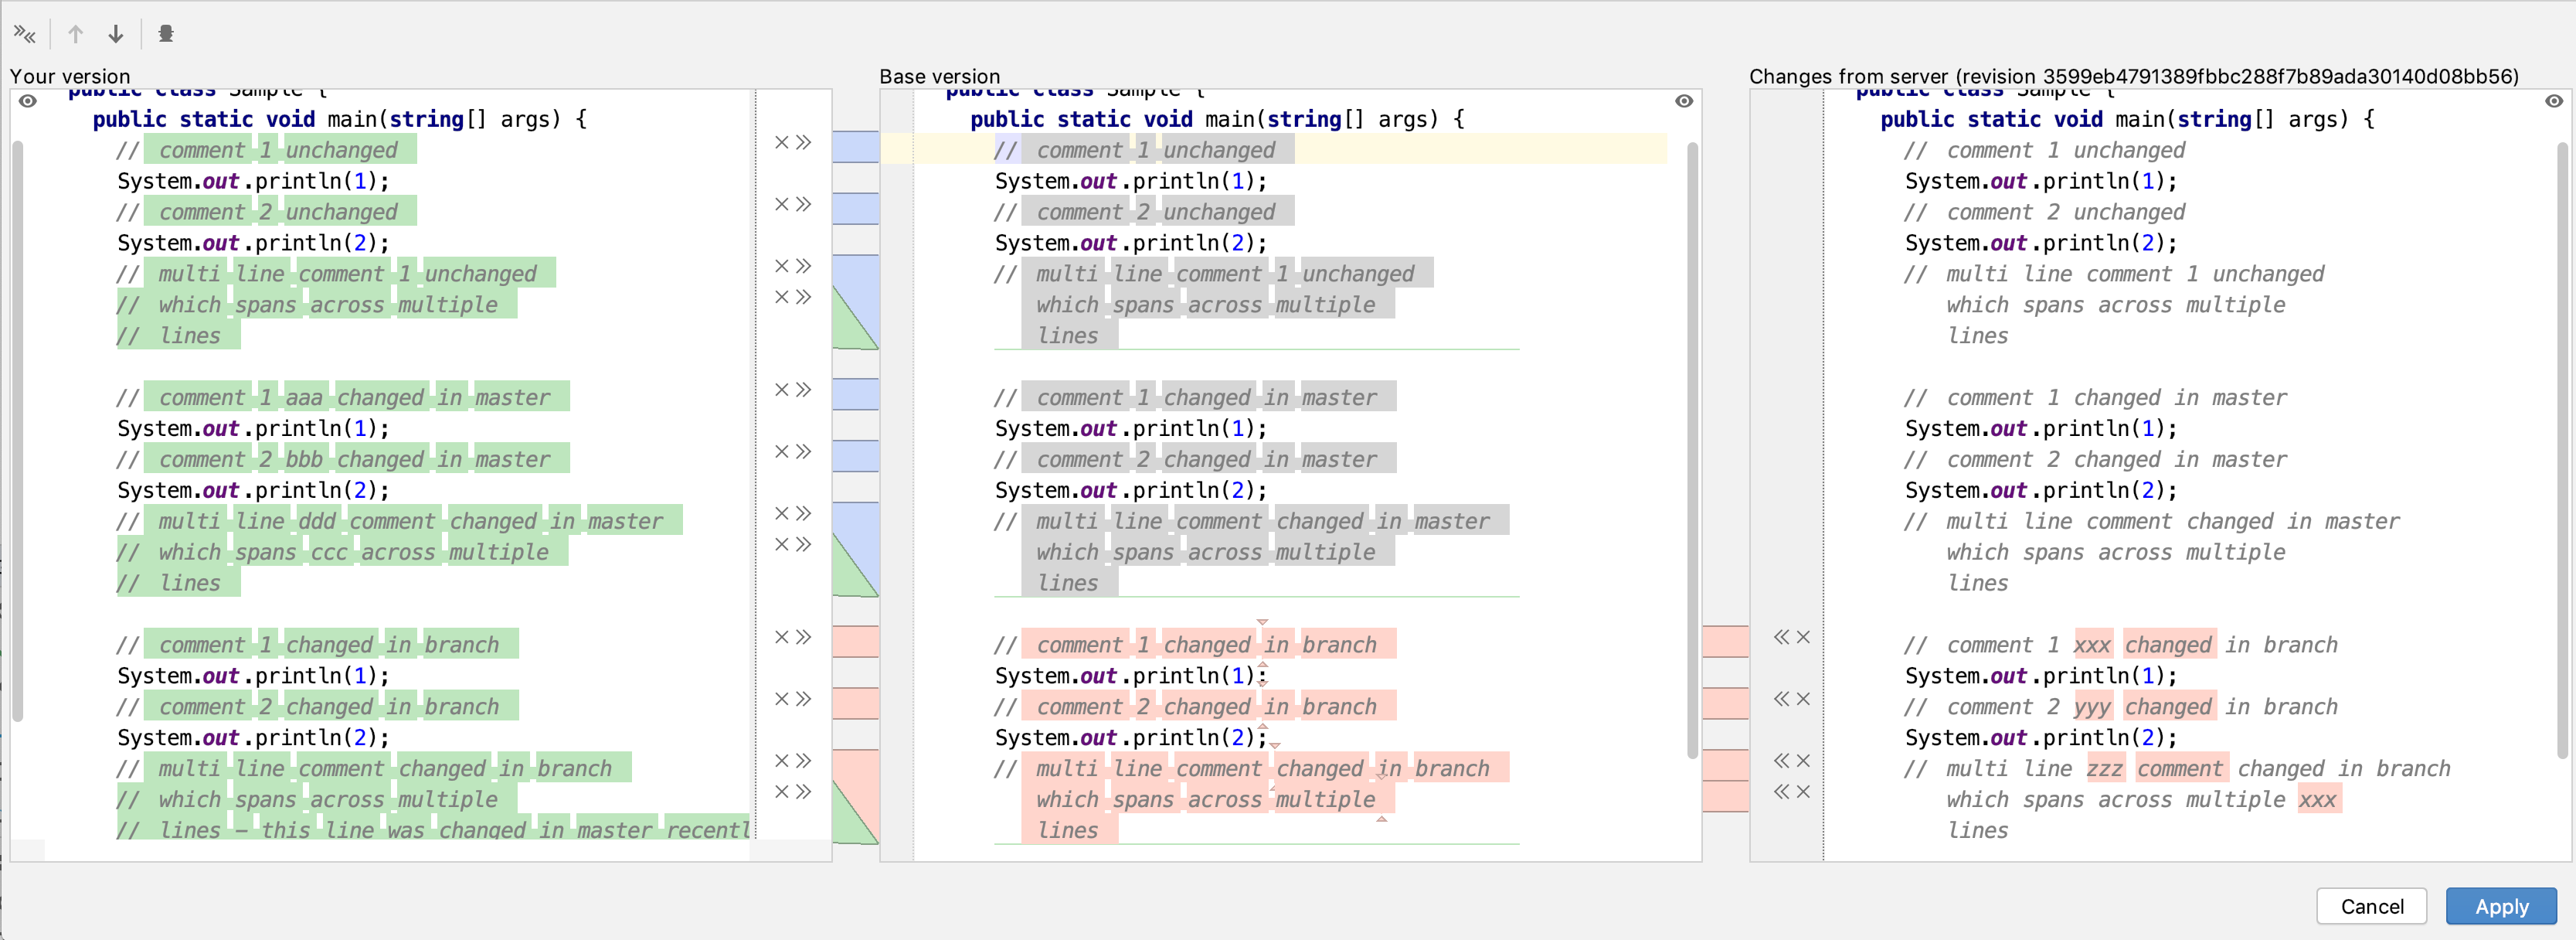Viewport: 2576px width, 940px height.
Task: Click Cancel button
Action: point(2371,907)
